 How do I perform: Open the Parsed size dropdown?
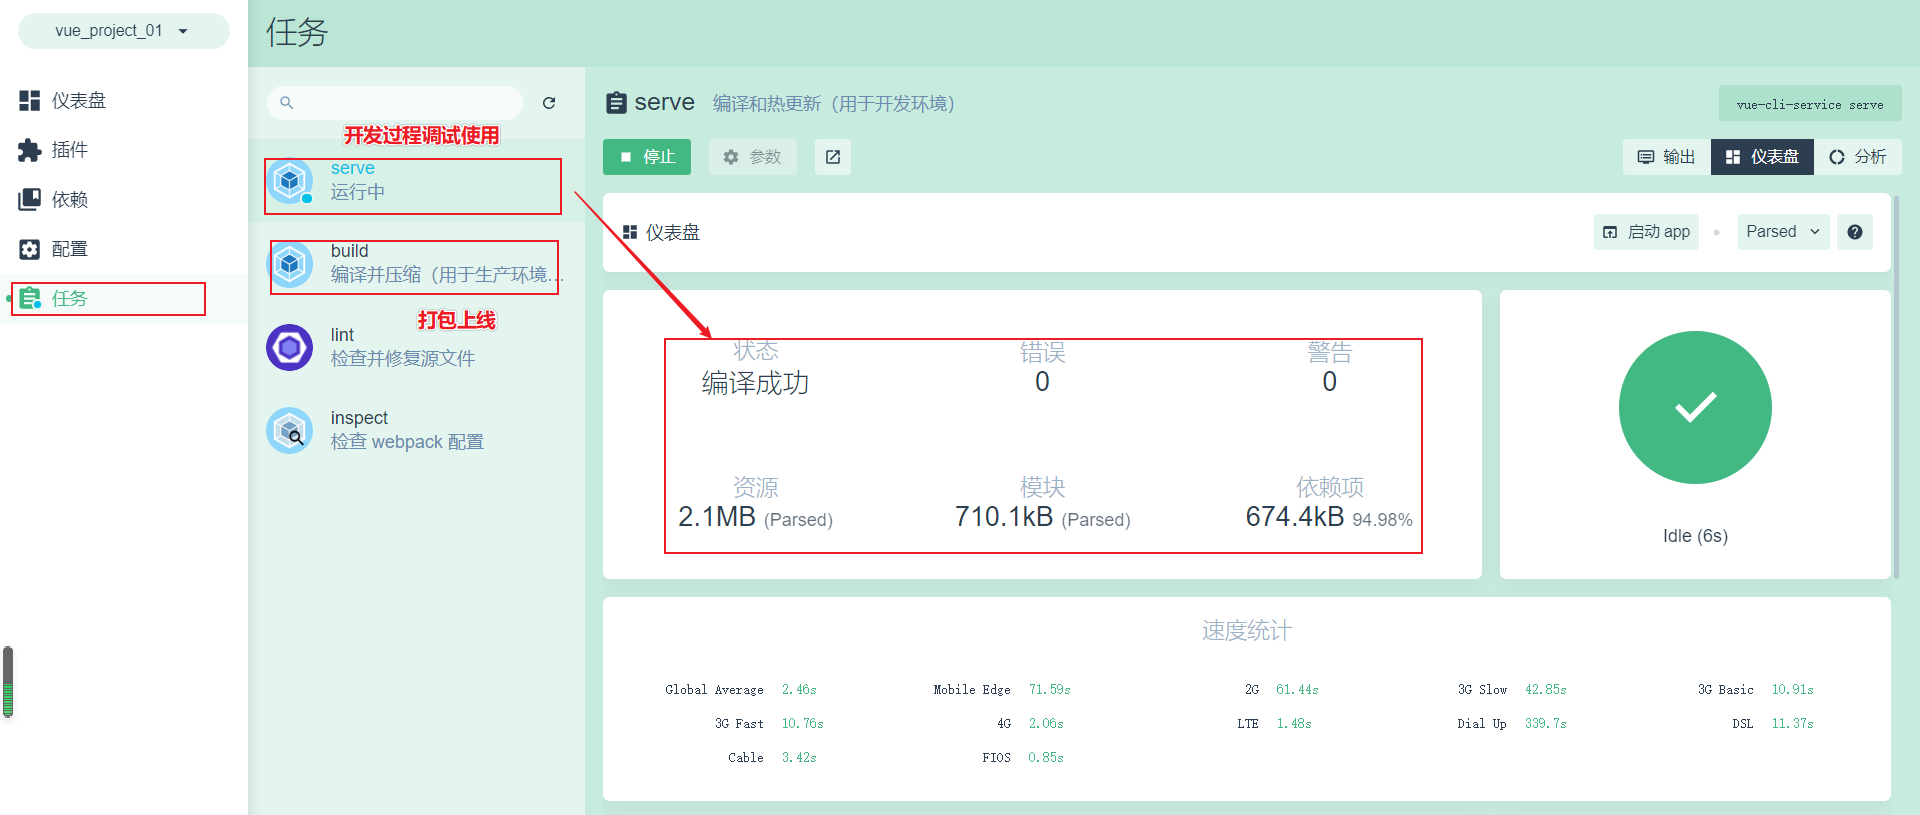[x=1784, y=232]
